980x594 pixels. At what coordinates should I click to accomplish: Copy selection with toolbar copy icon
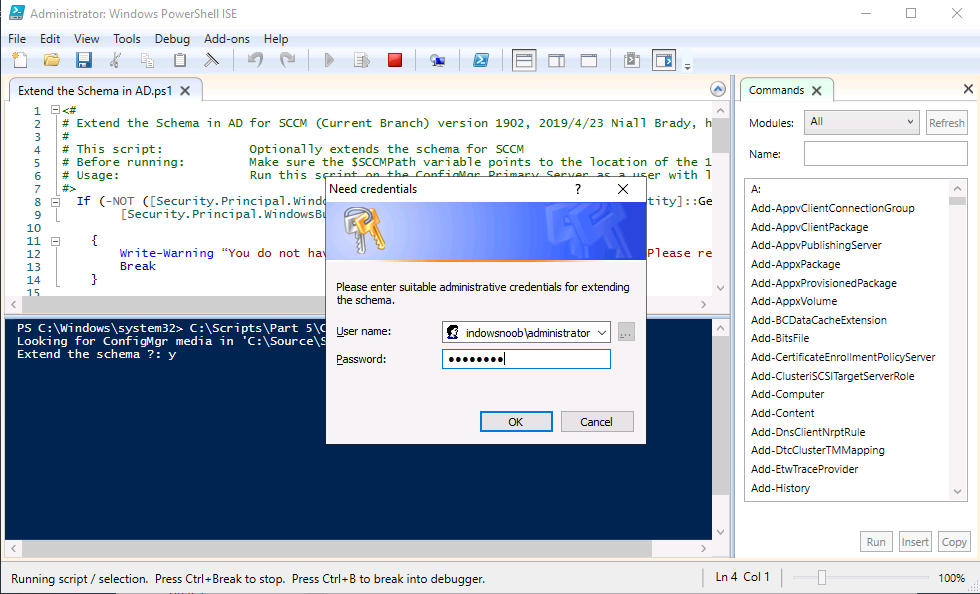[148, 60]
